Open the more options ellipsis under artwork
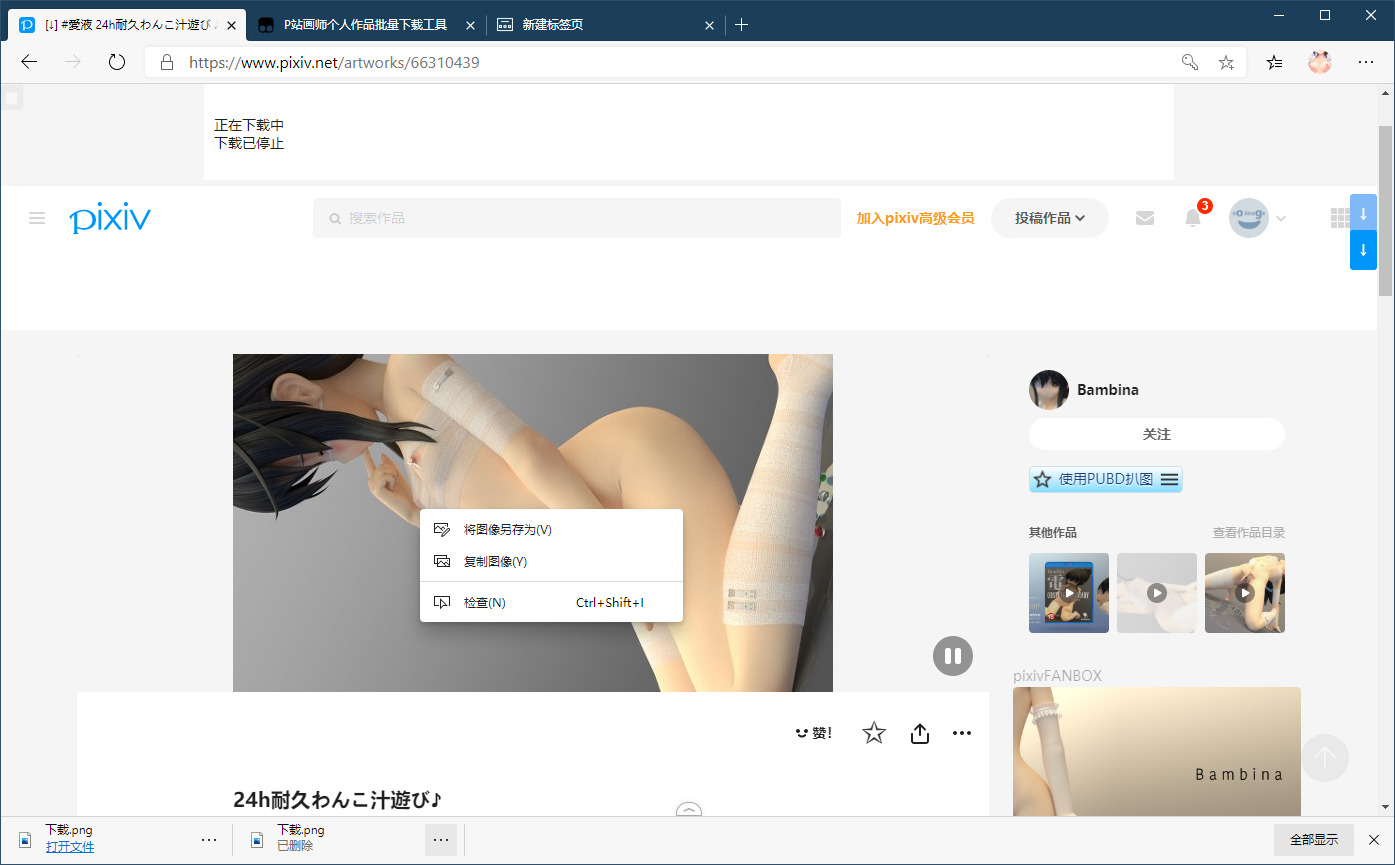This screenshot has width=1395, height=865. click(x=962, y=733)
